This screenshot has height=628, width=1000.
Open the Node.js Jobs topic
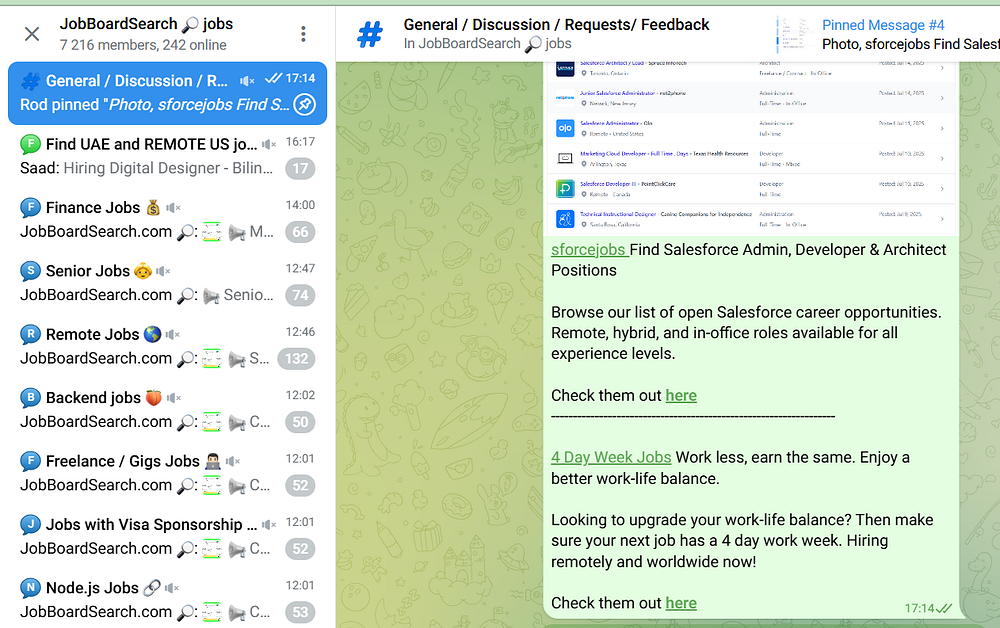168,599
